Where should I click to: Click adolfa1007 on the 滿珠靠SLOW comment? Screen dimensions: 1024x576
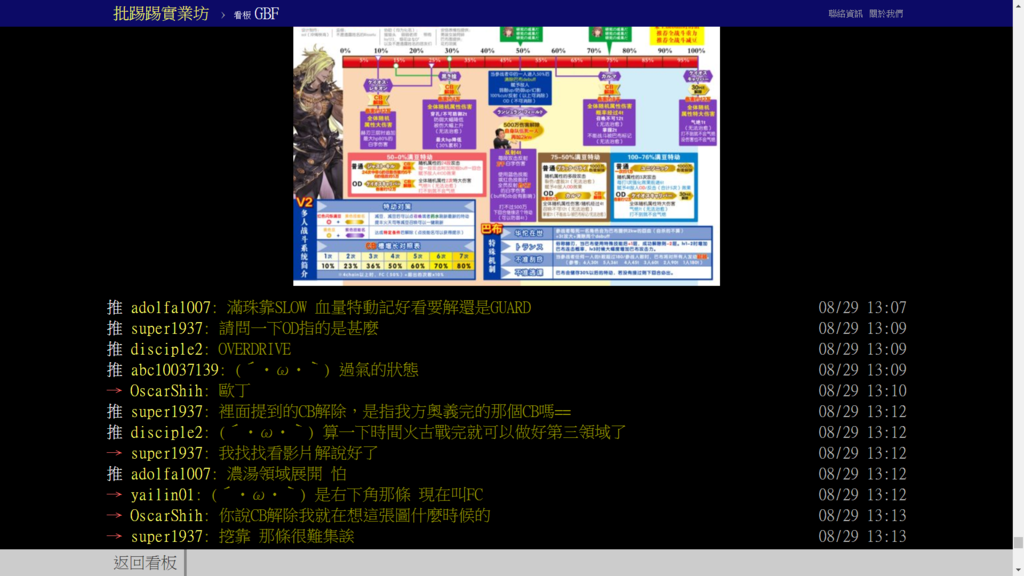click(170, 308)
